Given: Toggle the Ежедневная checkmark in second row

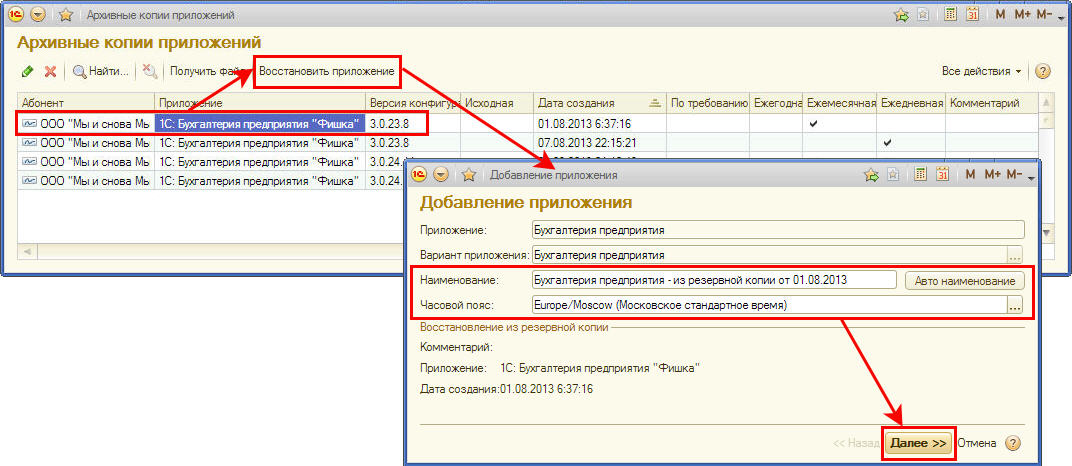Looking at the screenshot, I should pos(887,143).
